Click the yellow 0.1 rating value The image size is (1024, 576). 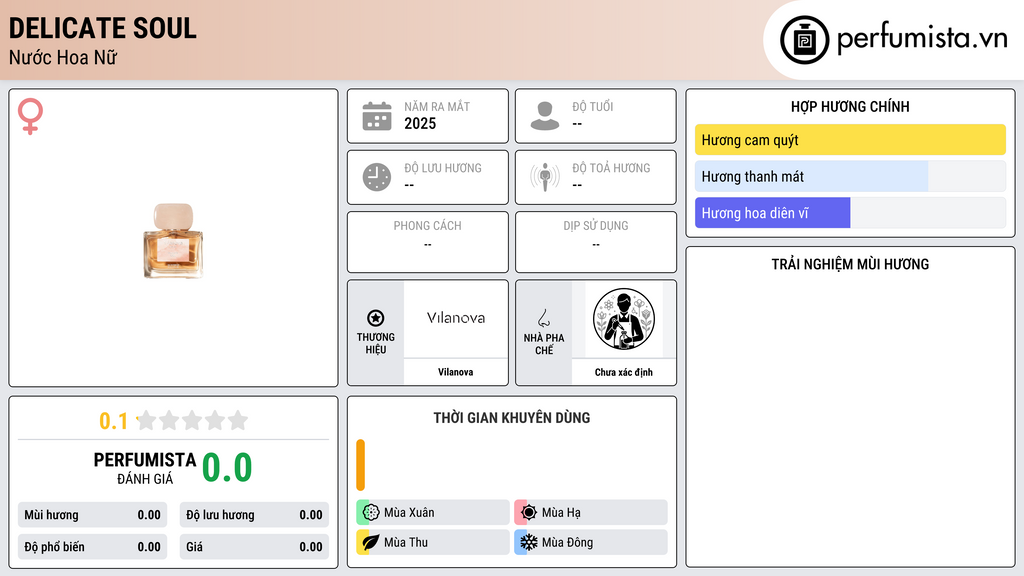click(x=113, y=421)
